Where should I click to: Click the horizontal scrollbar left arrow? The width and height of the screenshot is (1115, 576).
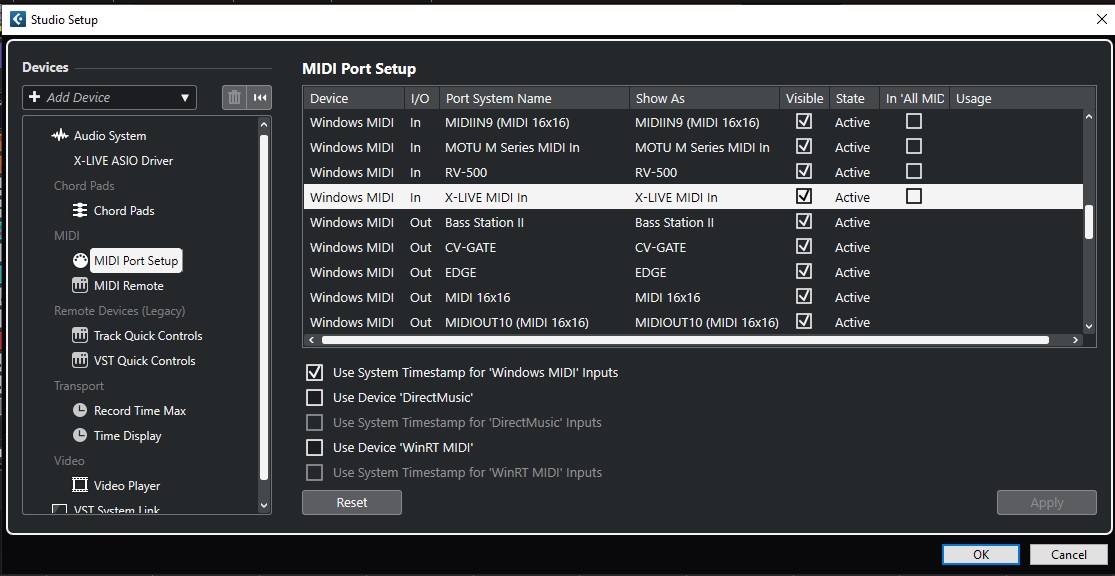pyautogui.click(x=310, y=341)
